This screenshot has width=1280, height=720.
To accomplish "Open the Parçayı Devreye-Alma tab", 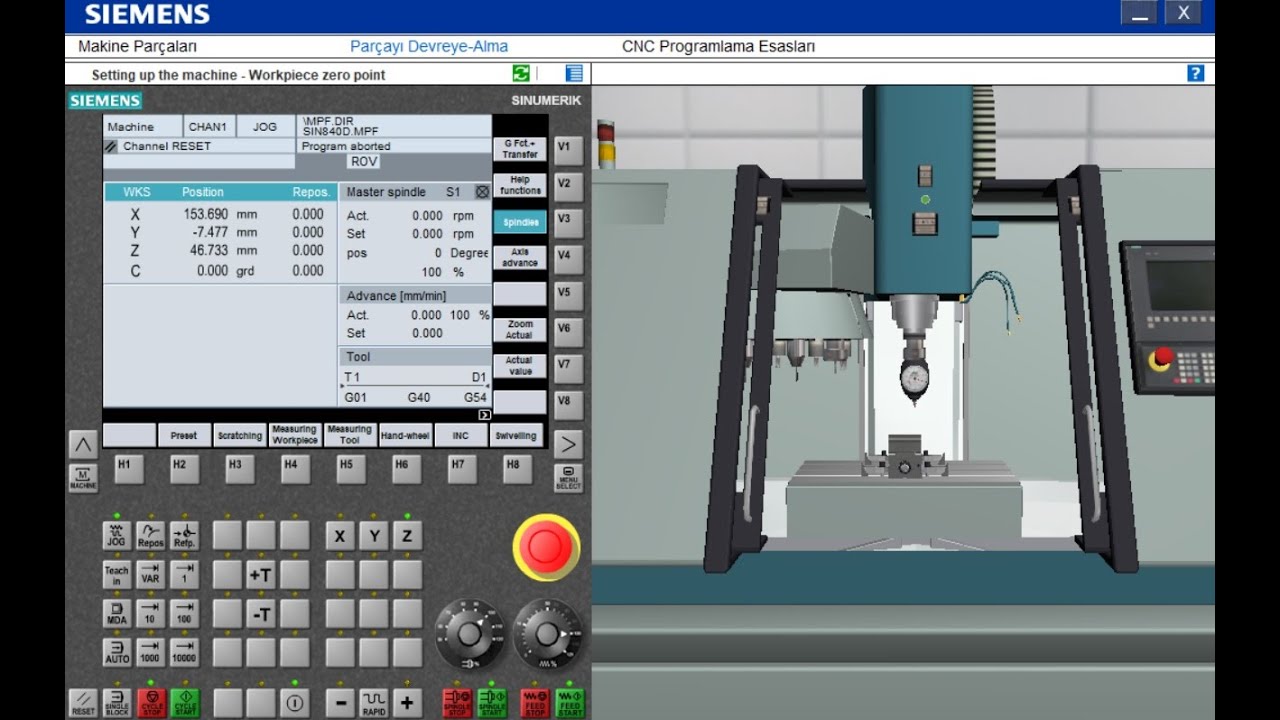I will (429, 47).
